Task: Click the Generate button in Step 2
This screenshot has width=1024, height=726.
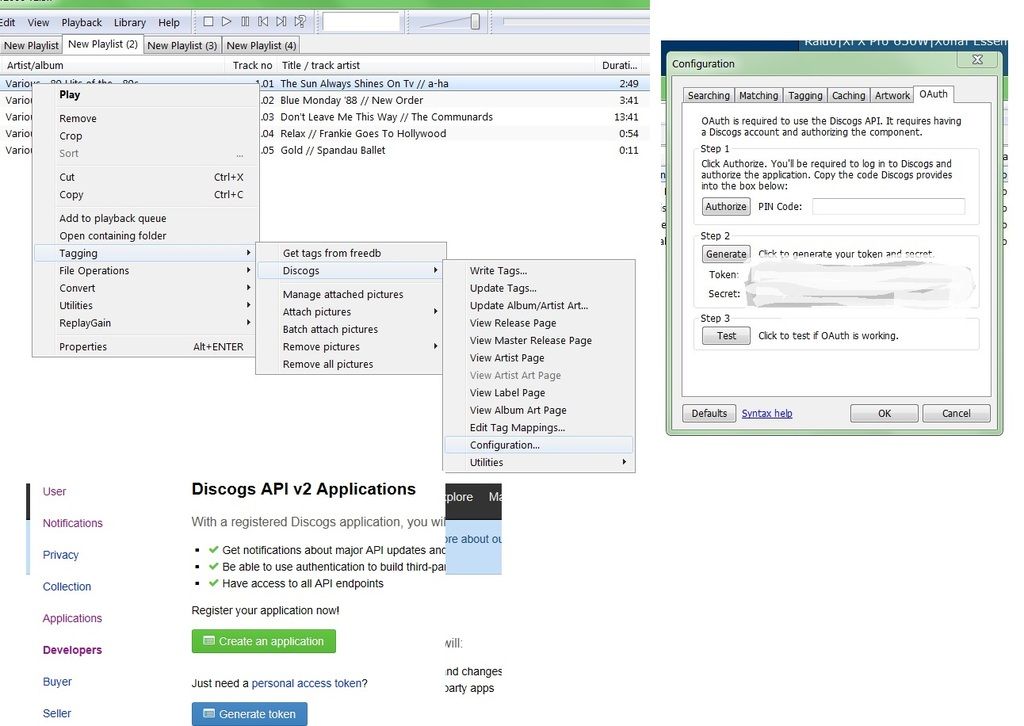Action: 726,254
